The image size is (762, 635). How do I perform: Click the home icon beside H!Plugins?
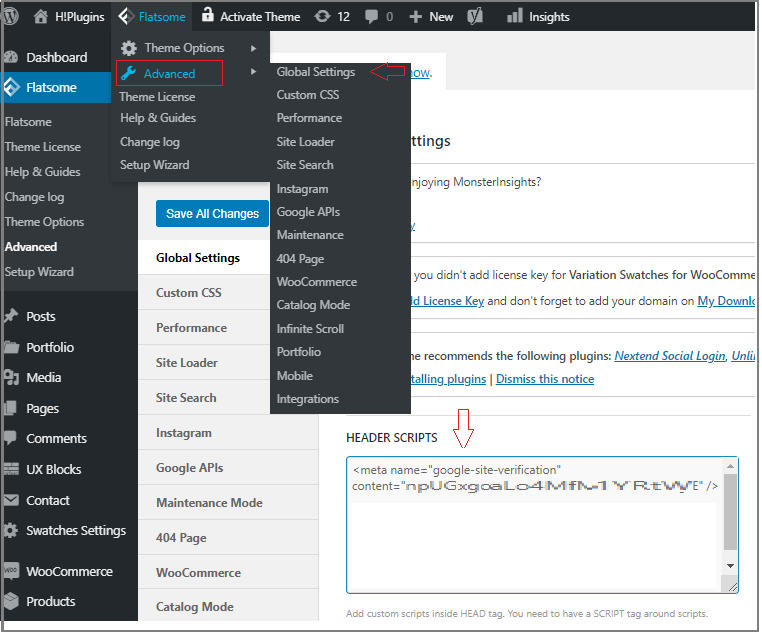[x=41, y=17]
